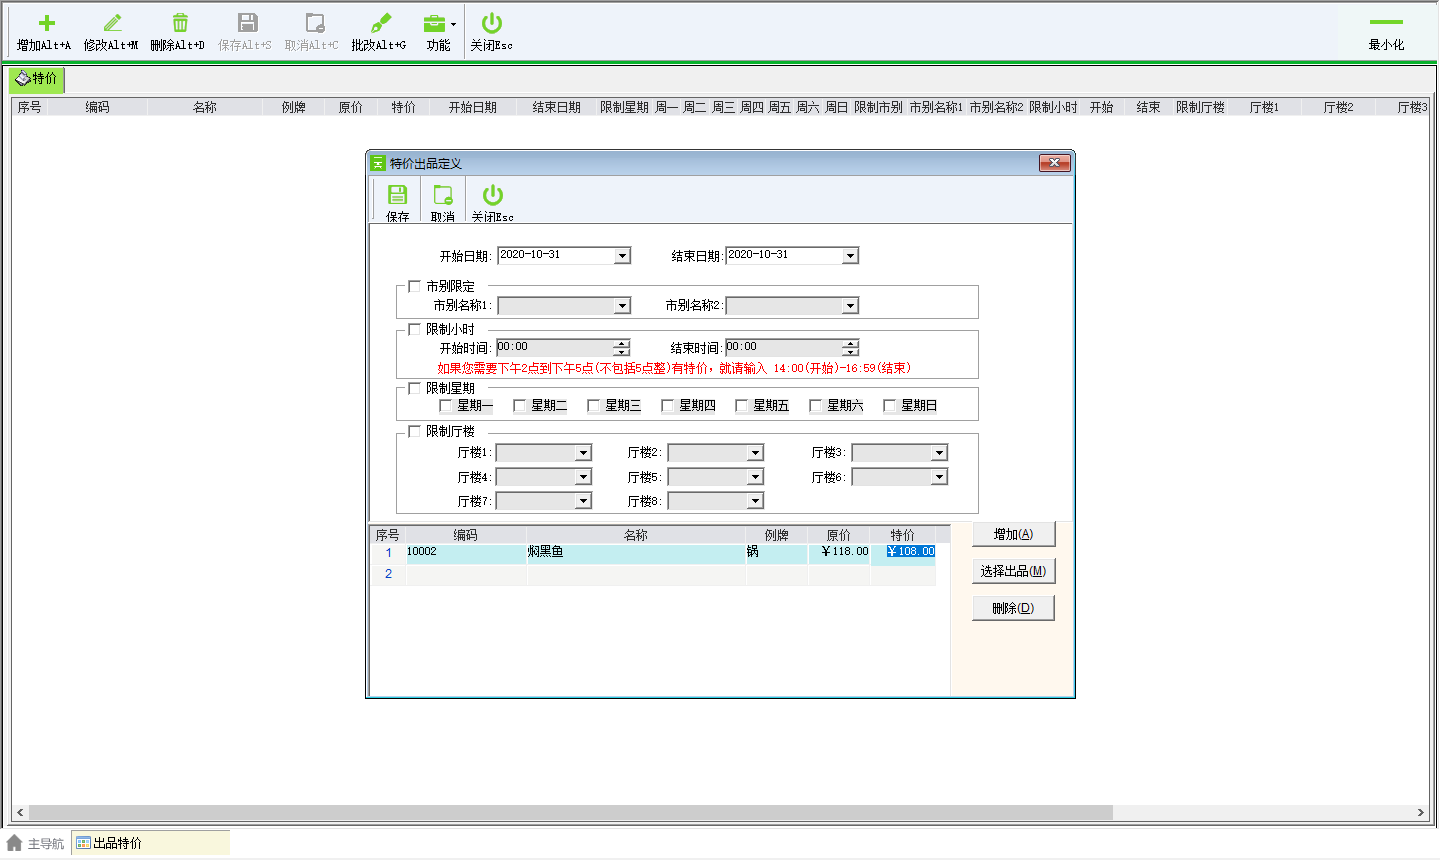Enable the 限制小时 checkbox

point(415,329)
